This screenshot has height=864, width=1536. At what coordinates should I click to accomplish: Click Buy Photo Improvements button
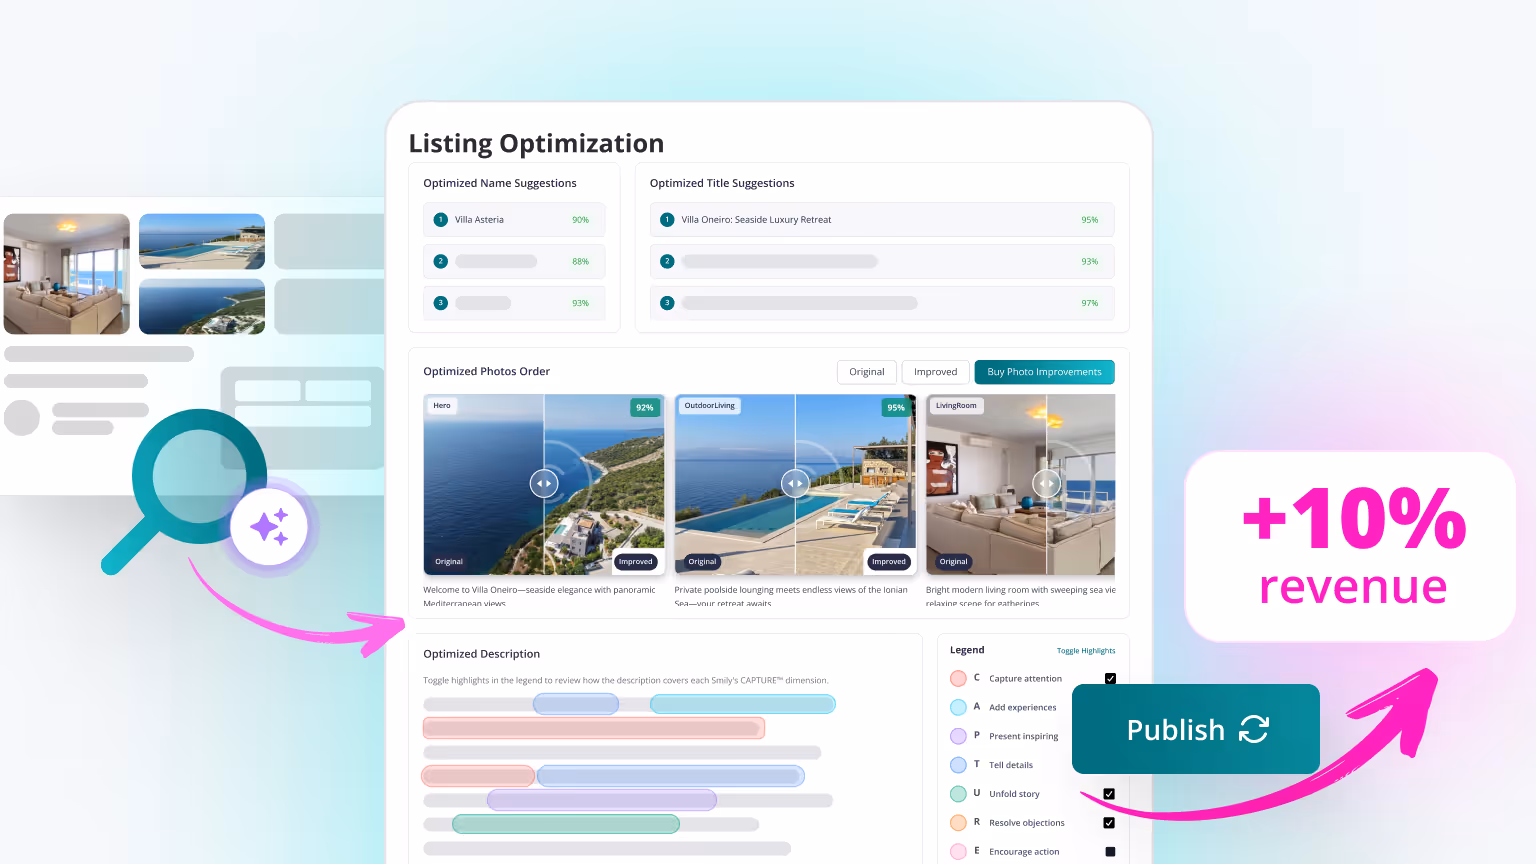(1044, 372)
